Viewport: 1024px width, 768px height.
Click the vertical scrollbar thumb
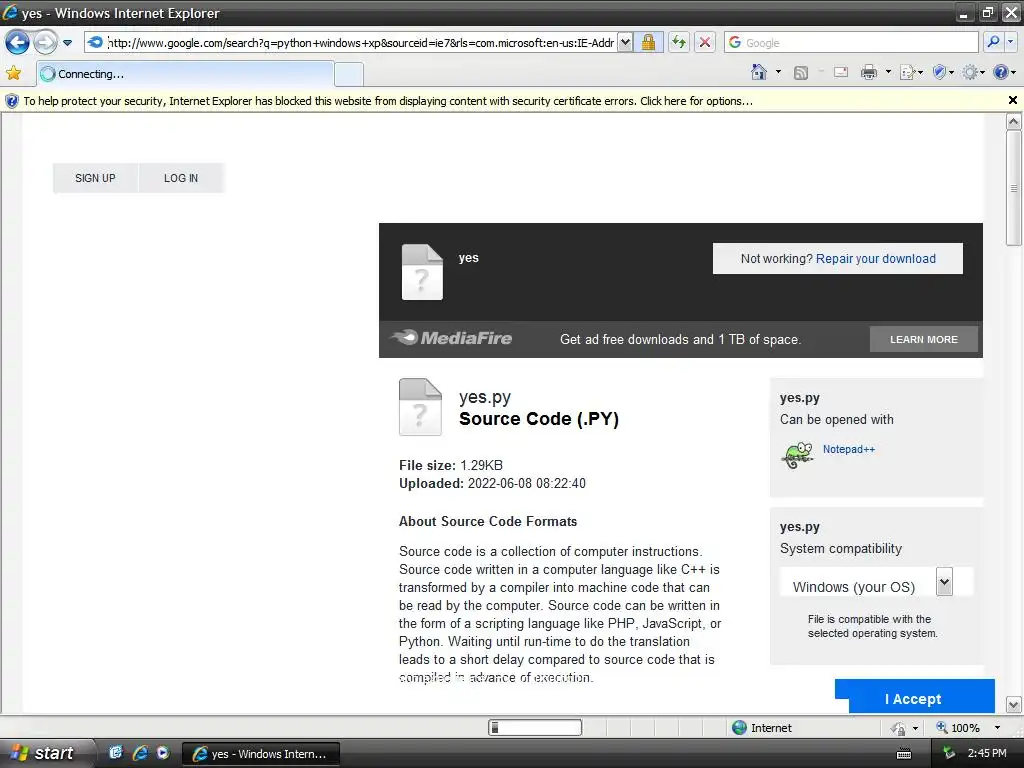(x=1014, y=188)
